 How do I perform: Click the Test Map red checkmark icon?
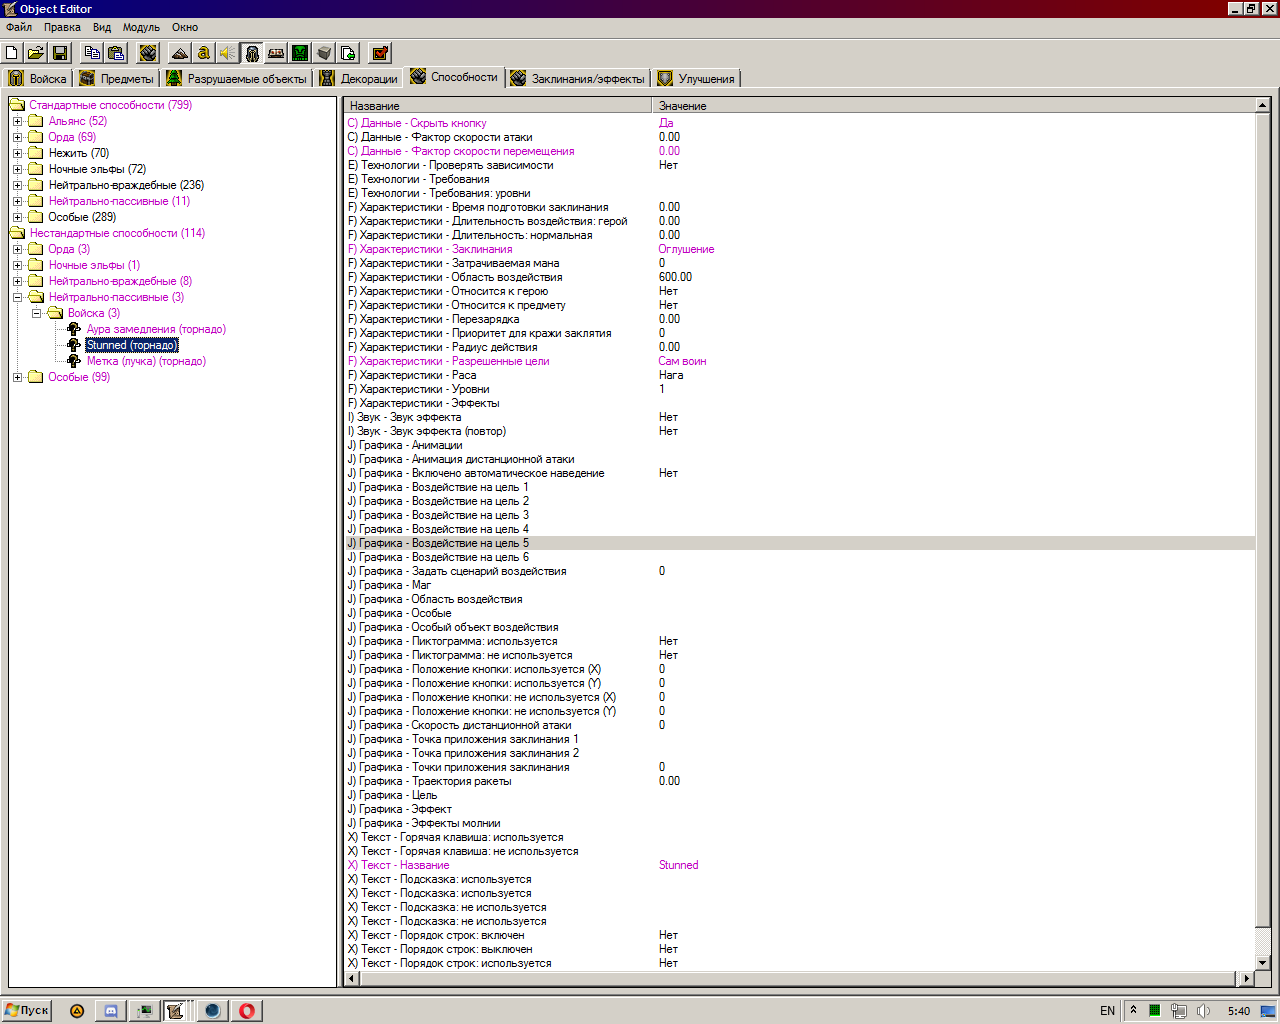pyautogui.click(x=380, y=53)
